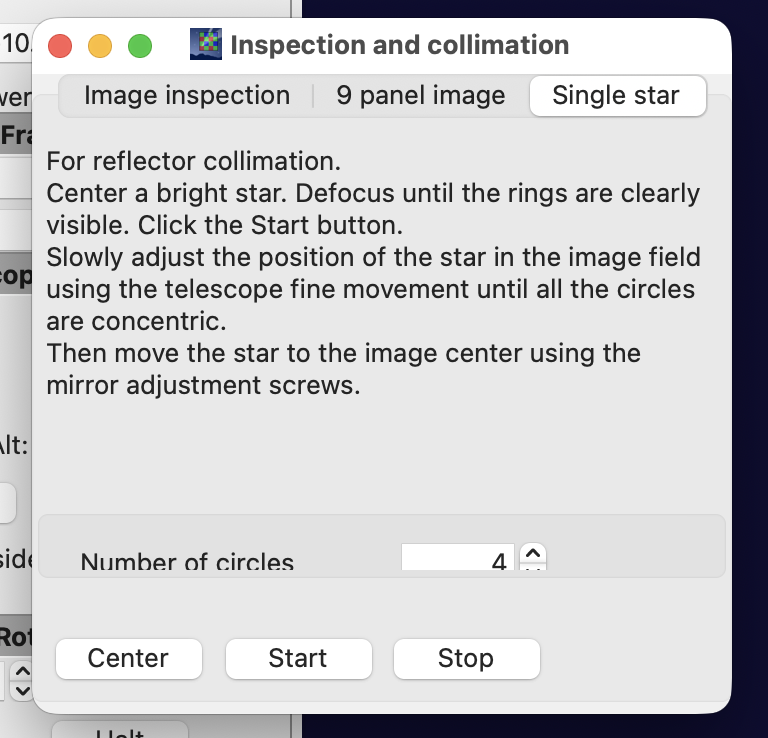Click the rotator stepper down arrow behind dialog
The width and height of the screenshot is (768, 738).
pos(23,691)
